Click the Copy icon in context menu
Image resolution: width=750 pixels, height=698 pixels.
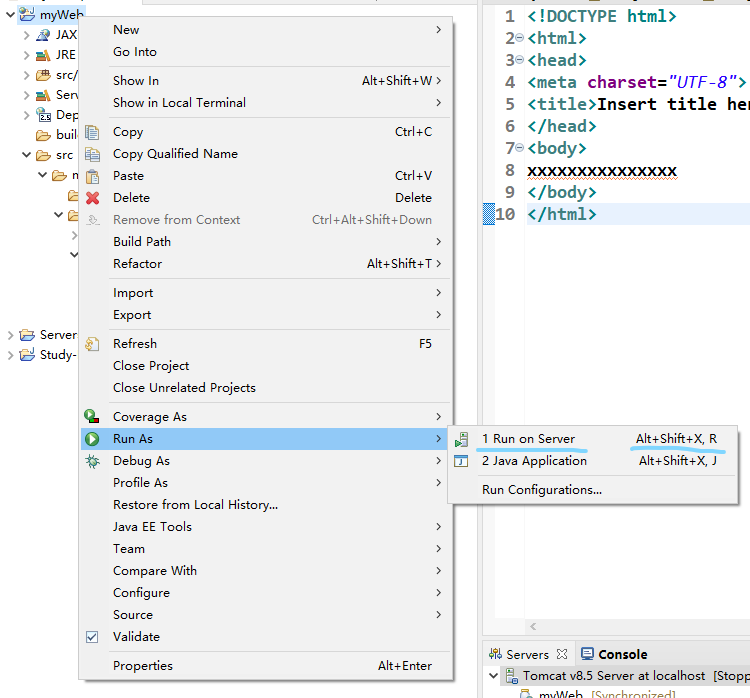pyautogui.click(x=92, y=132)
